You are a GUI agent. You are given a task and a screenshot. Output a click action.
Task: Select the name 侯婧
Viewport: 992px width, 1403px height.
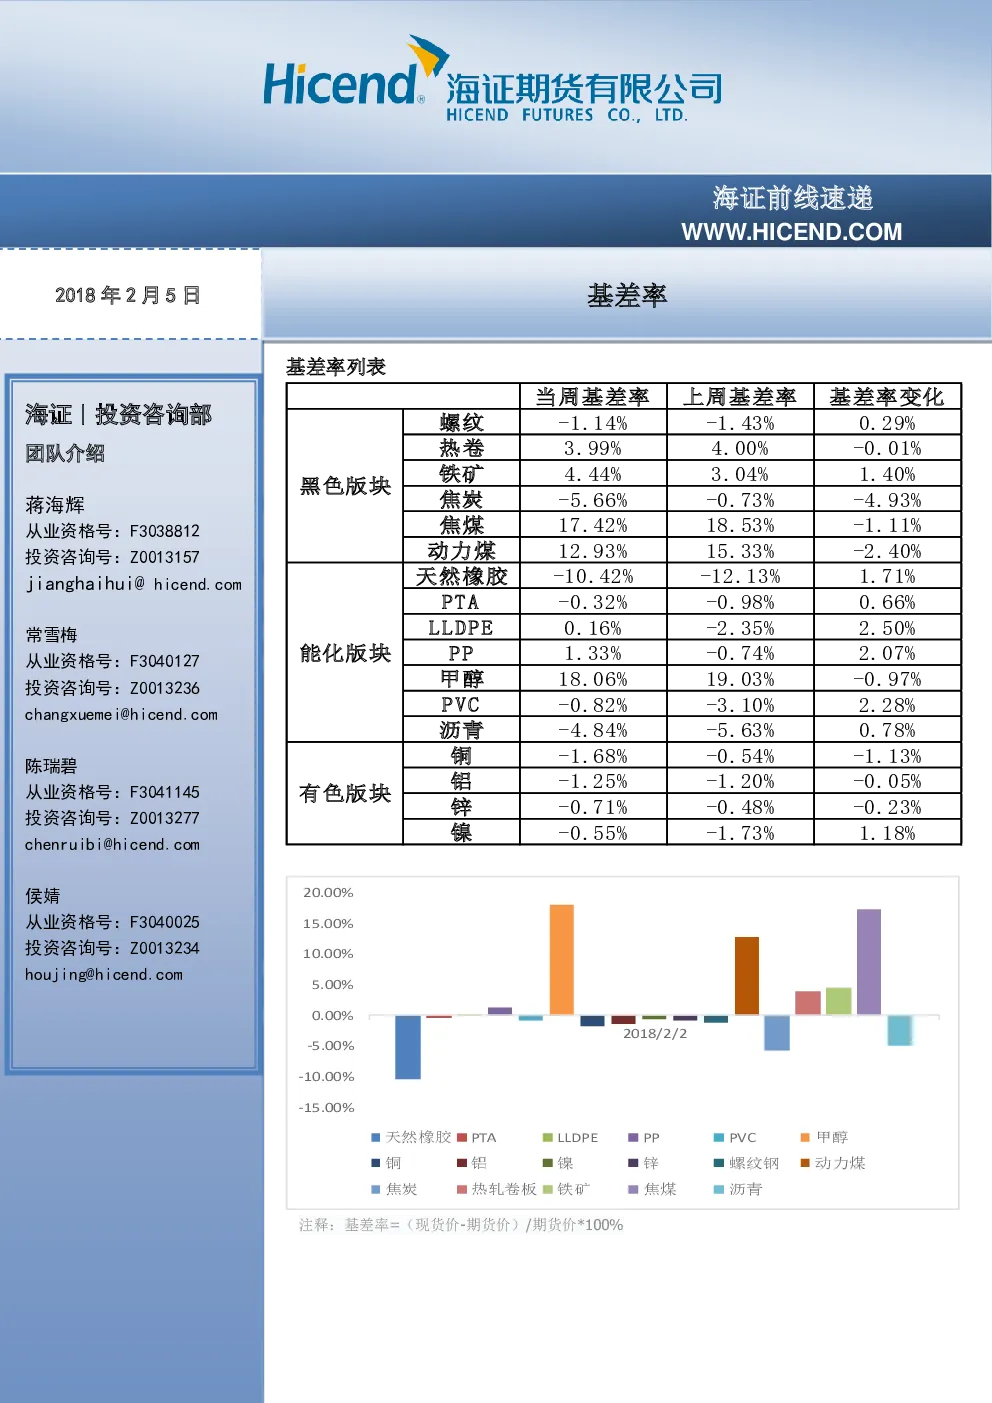click(x=43, y=896)
